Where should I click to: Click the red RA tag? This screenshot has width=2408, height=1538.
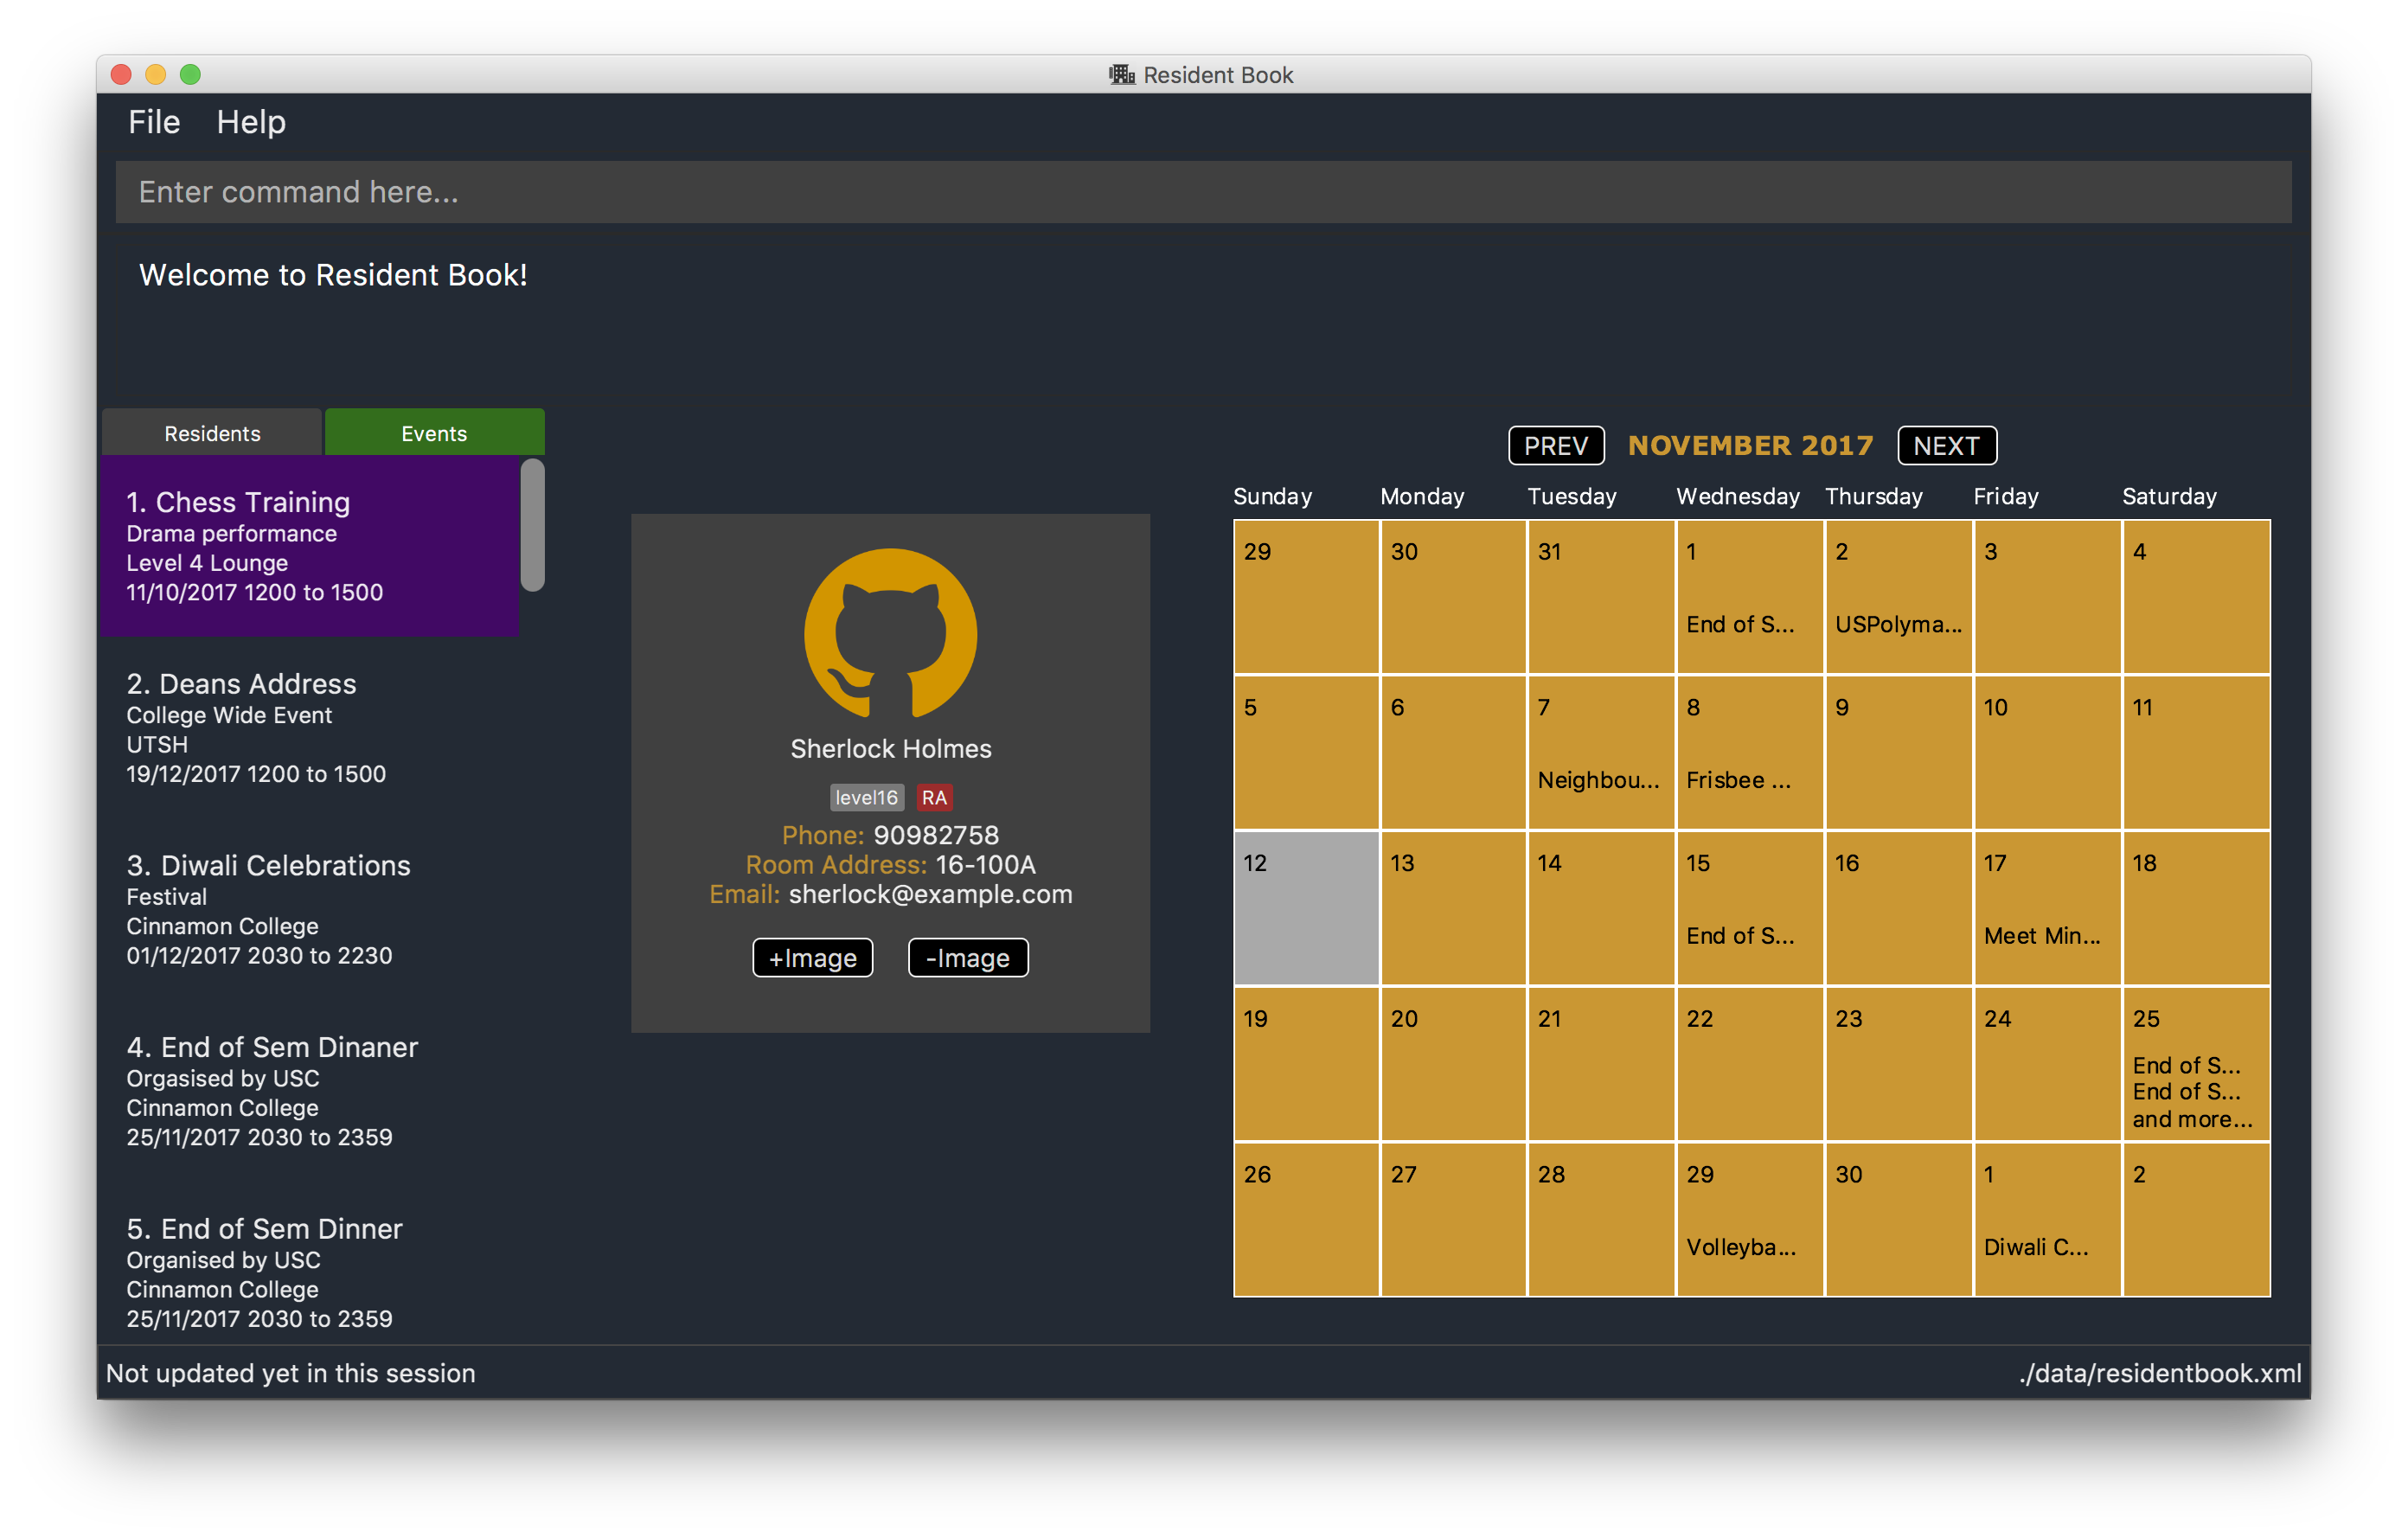933,797
